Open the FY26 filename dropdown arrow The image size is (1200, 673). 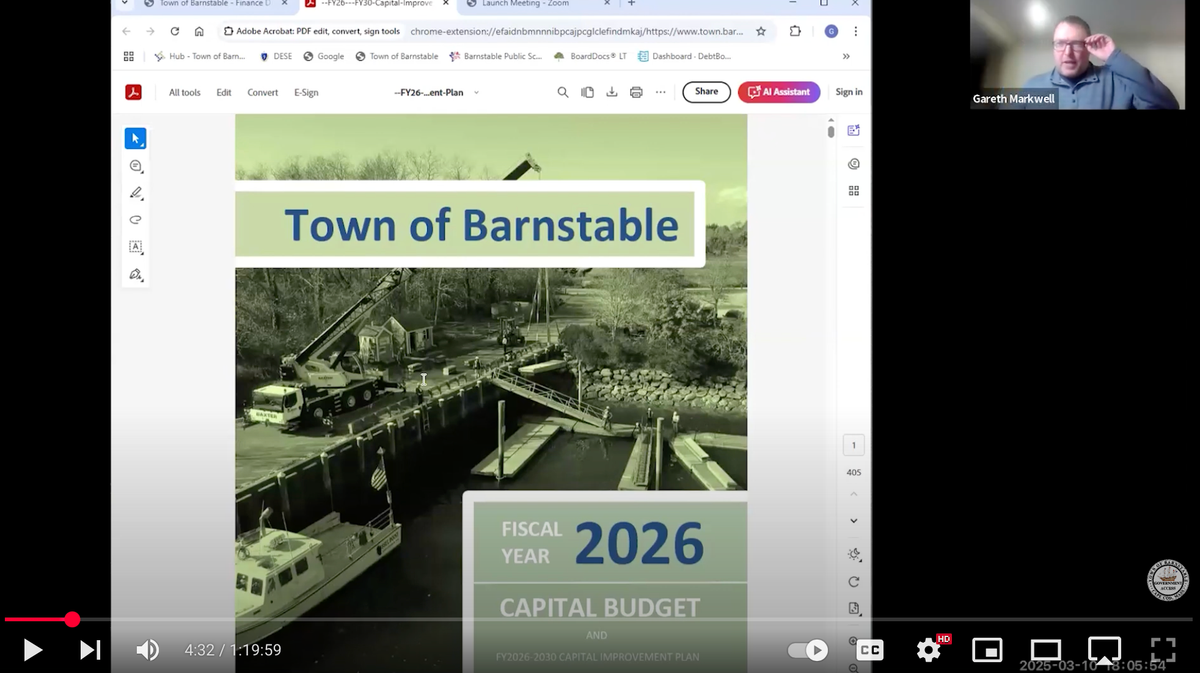pos(478,92)
